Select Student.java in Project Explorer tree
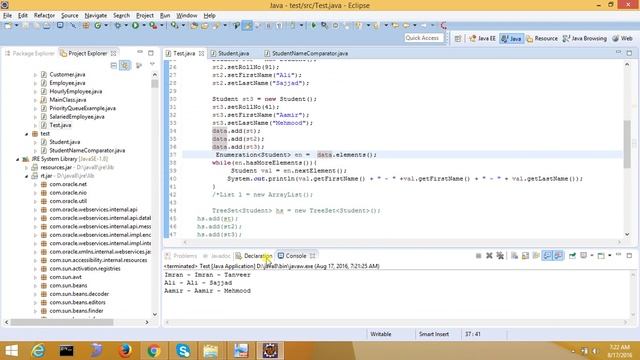This screenshot has width=640, height=360. pos(64,142)
